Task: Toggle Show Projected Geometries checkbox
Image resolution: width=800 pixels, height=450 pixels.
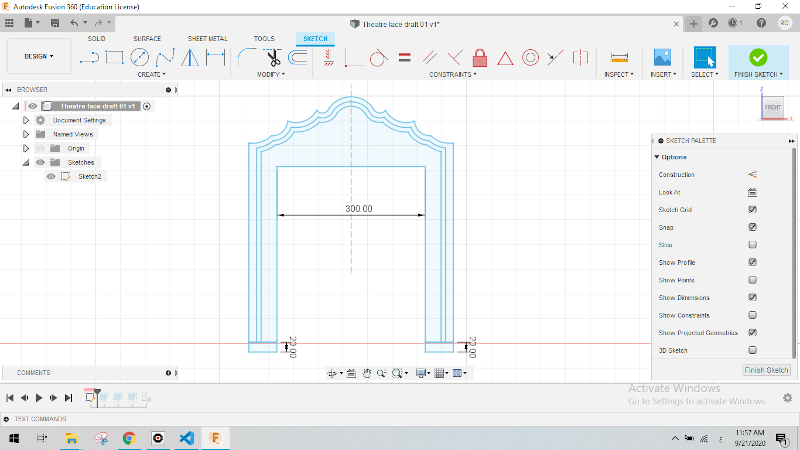Action: pyautogui.click(x=752, y=333)
